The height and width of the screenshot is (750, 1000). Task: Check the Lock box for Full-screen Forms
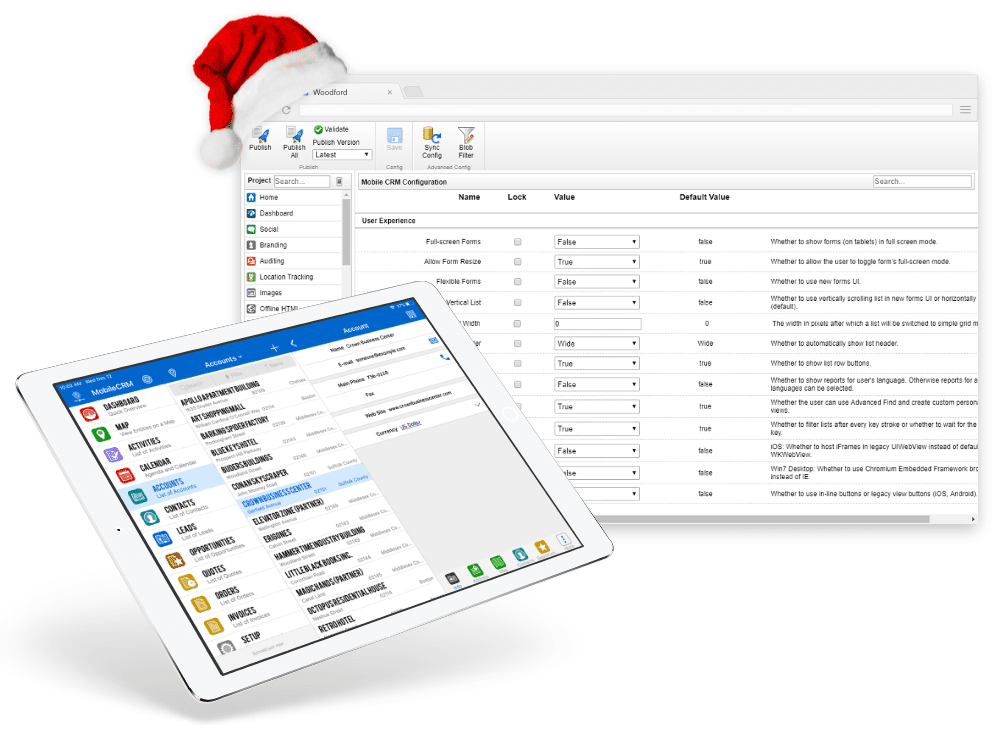[517, 241]
